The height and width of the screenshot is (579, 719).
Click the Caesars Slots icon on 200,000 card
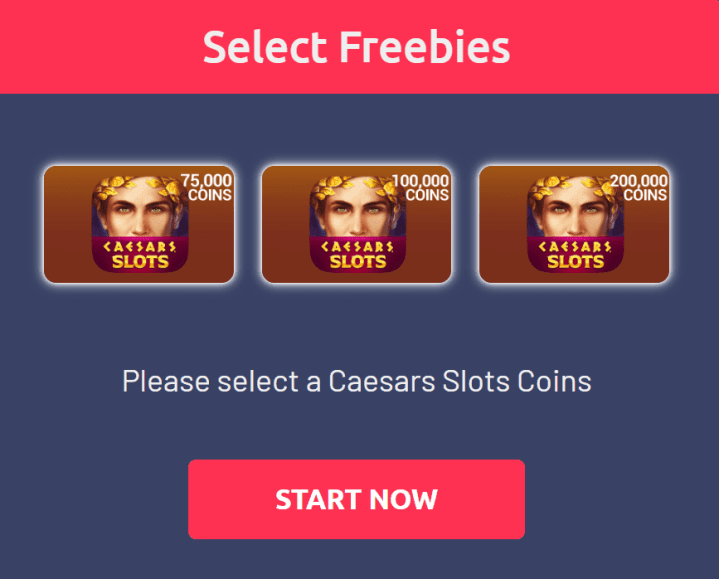pyautogui.click(x=575, y=224)
